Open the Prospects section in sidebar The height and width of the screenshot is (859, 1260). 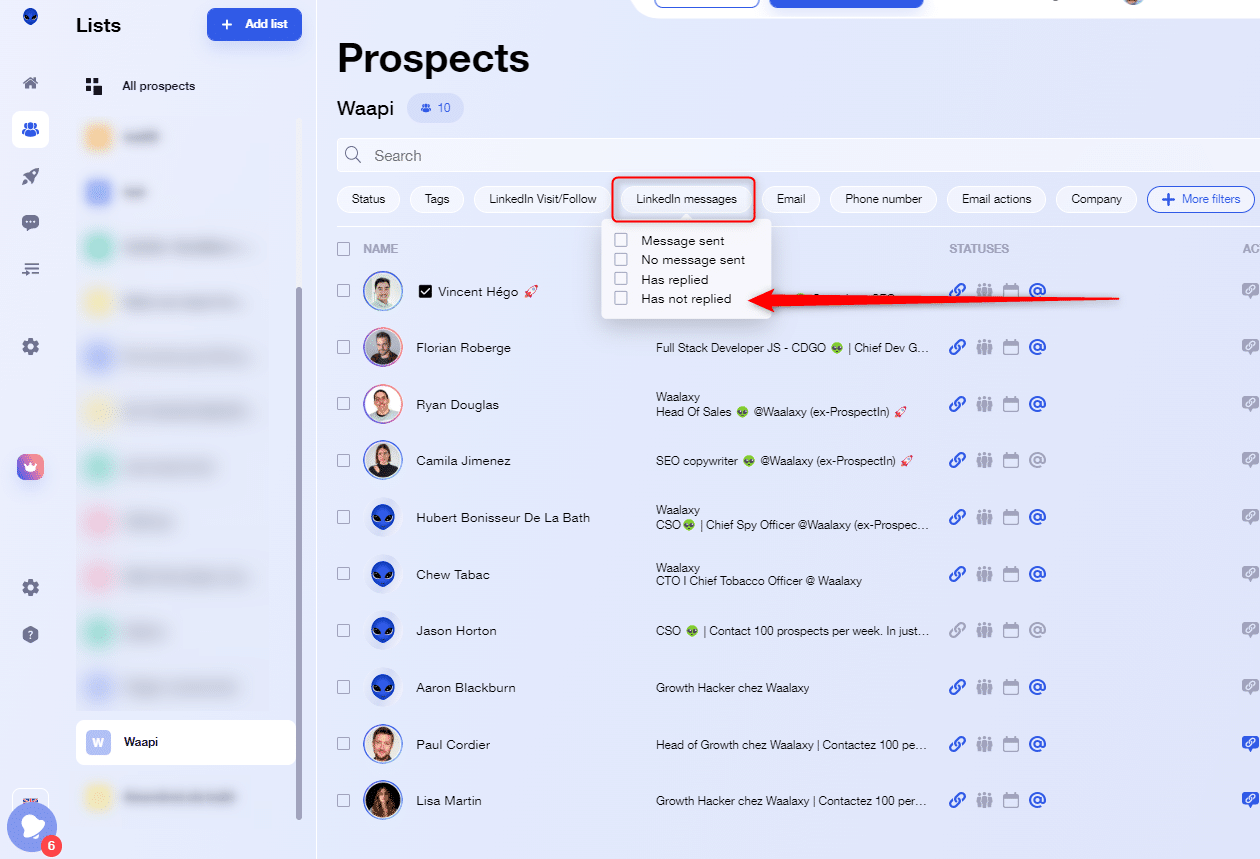30,129
